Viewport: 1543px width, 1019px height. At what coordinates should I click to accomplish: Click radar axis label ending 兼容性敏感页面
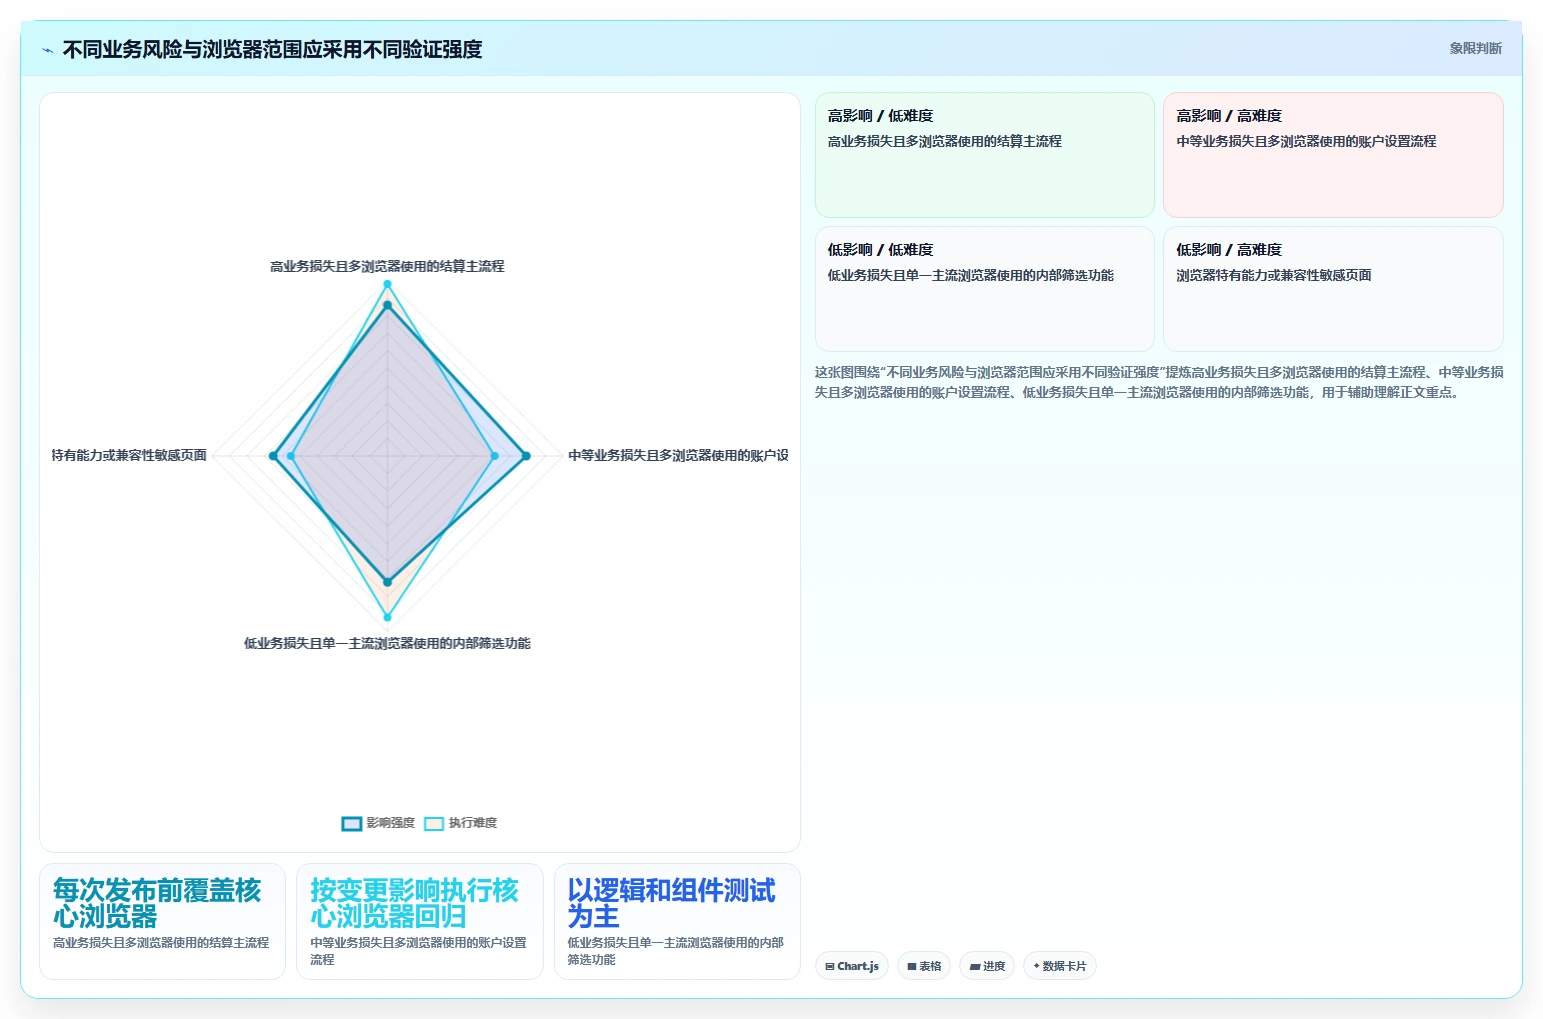(x=129, y=455)
